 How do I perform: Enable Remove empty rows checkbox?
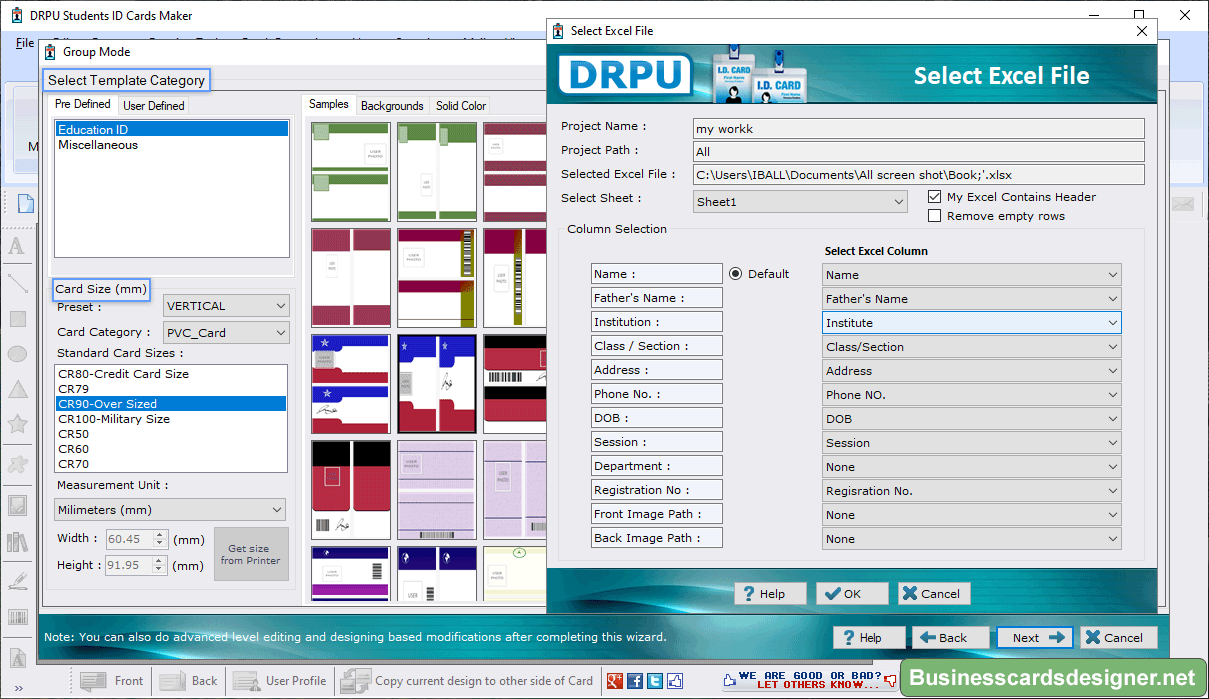(x=935, y=216)
